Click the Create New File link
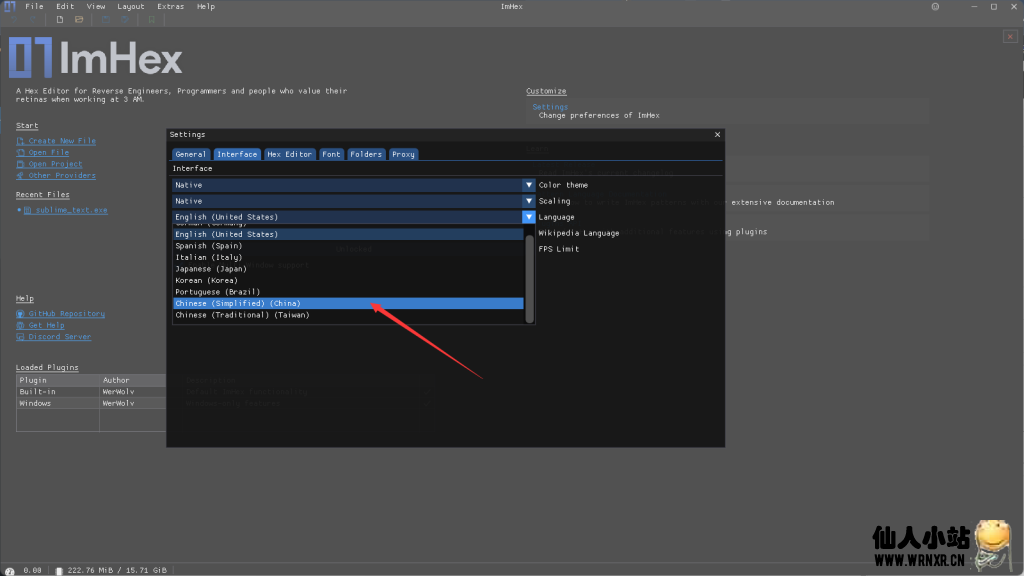This screenshot has height=576, width=1024. 62,141
